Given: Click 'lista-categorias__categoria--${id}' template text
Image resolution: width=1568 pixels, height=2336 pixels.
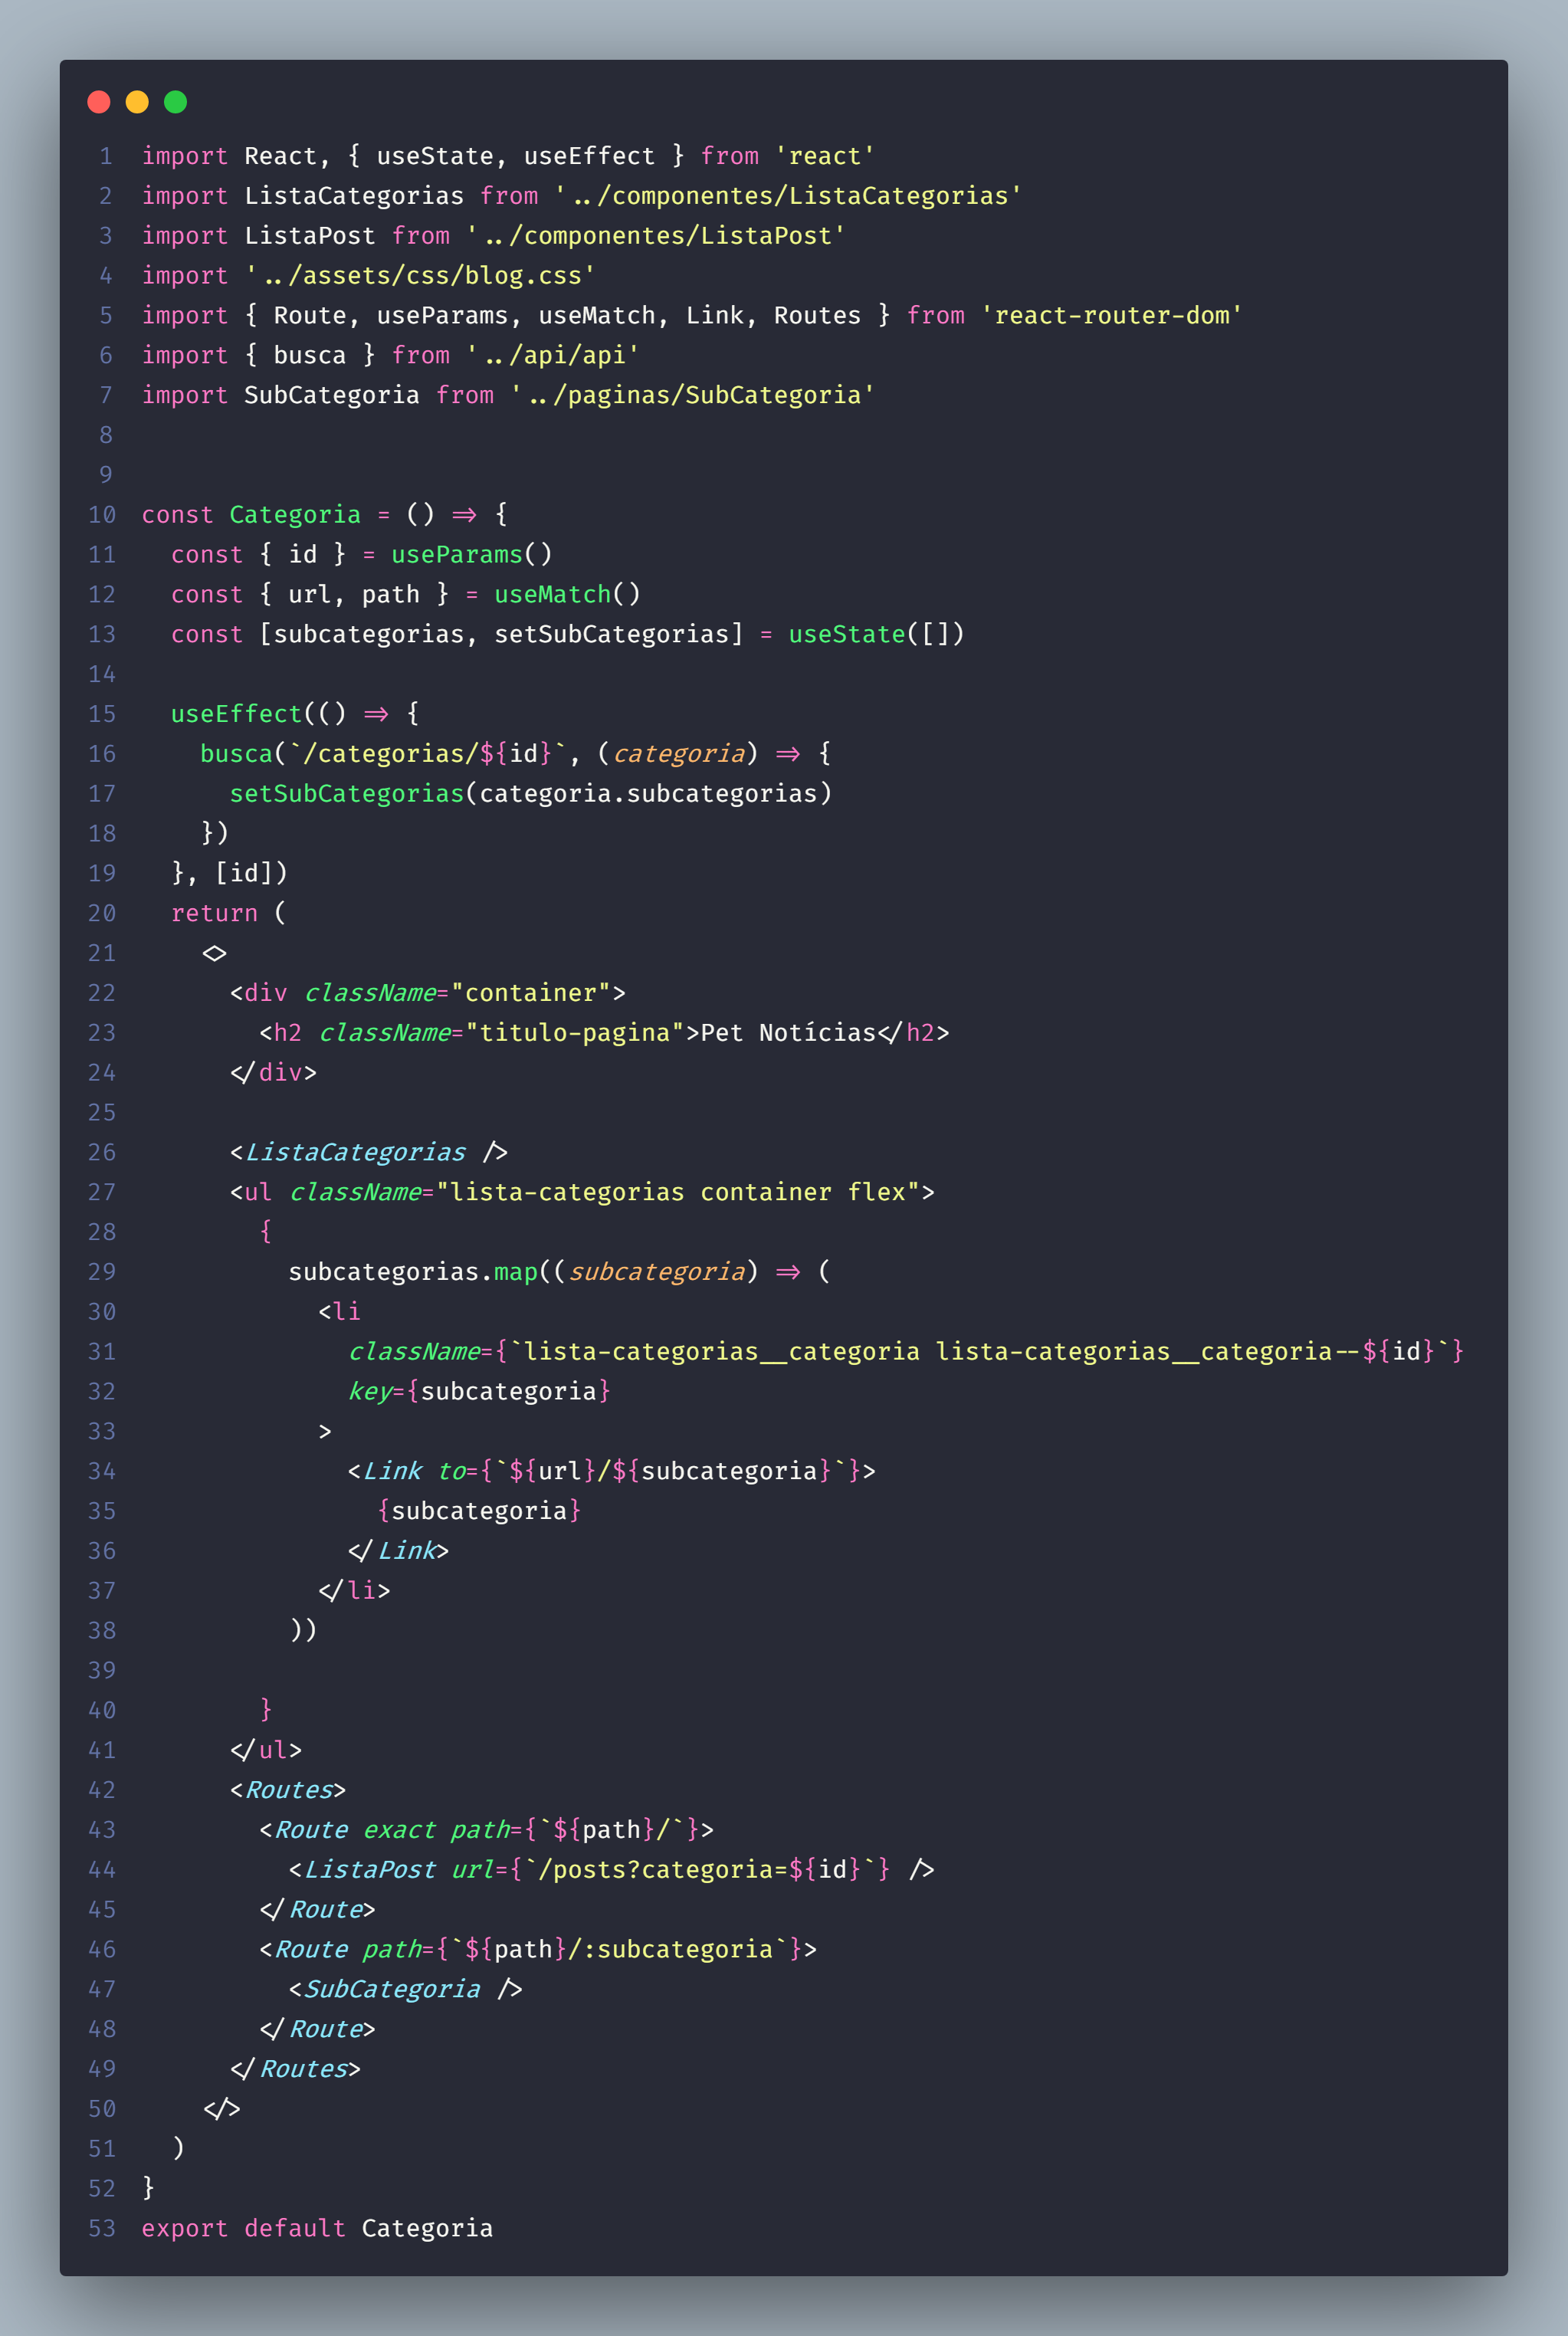Looking at the screenshot, I should coord(1185,1352).
